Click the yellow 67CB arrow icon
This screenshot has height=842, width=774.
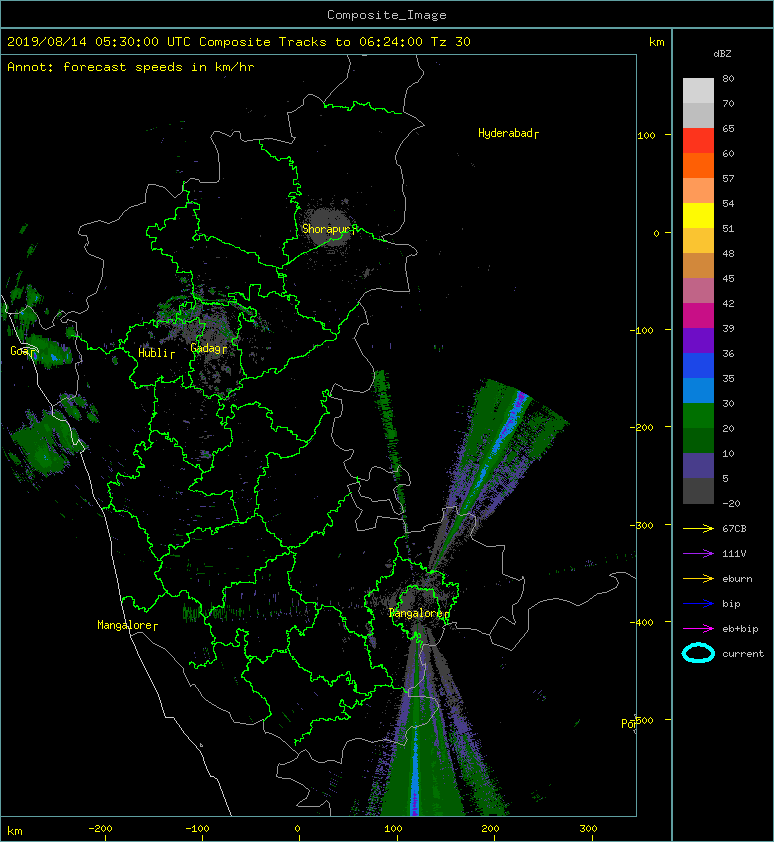(698, 528)
